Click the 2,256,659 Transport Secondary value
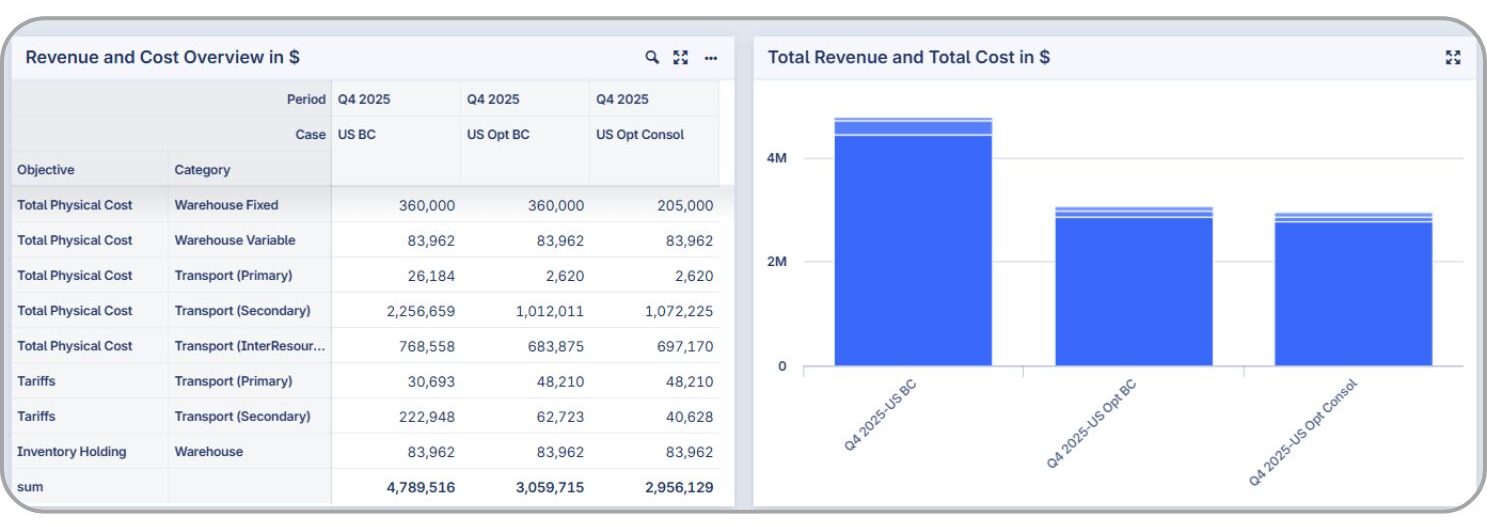1487x525 pixels. (420, 311)
